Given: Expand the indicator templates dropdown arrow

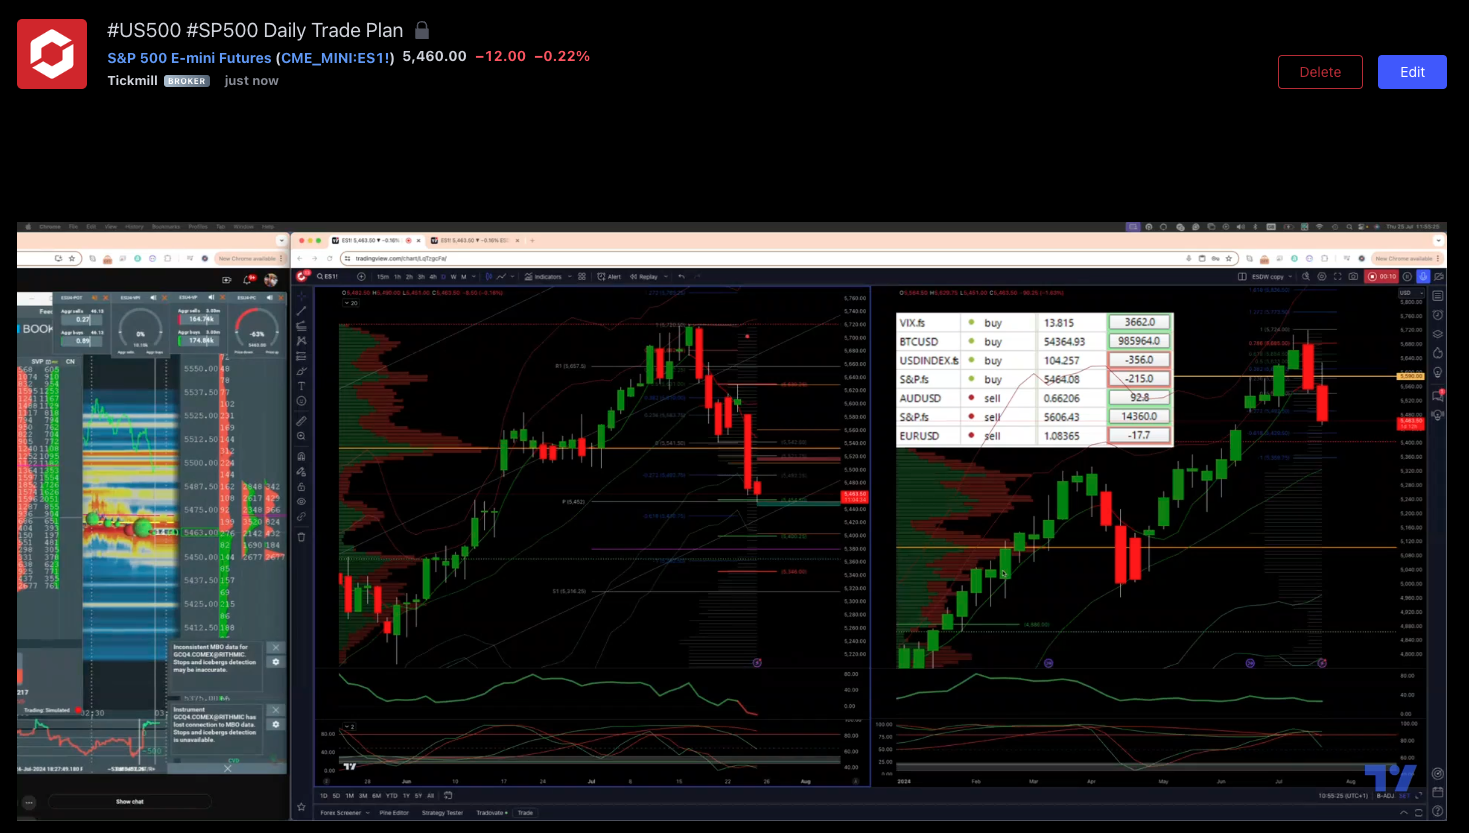Looking at the screenshot, I should click(570, 277).
